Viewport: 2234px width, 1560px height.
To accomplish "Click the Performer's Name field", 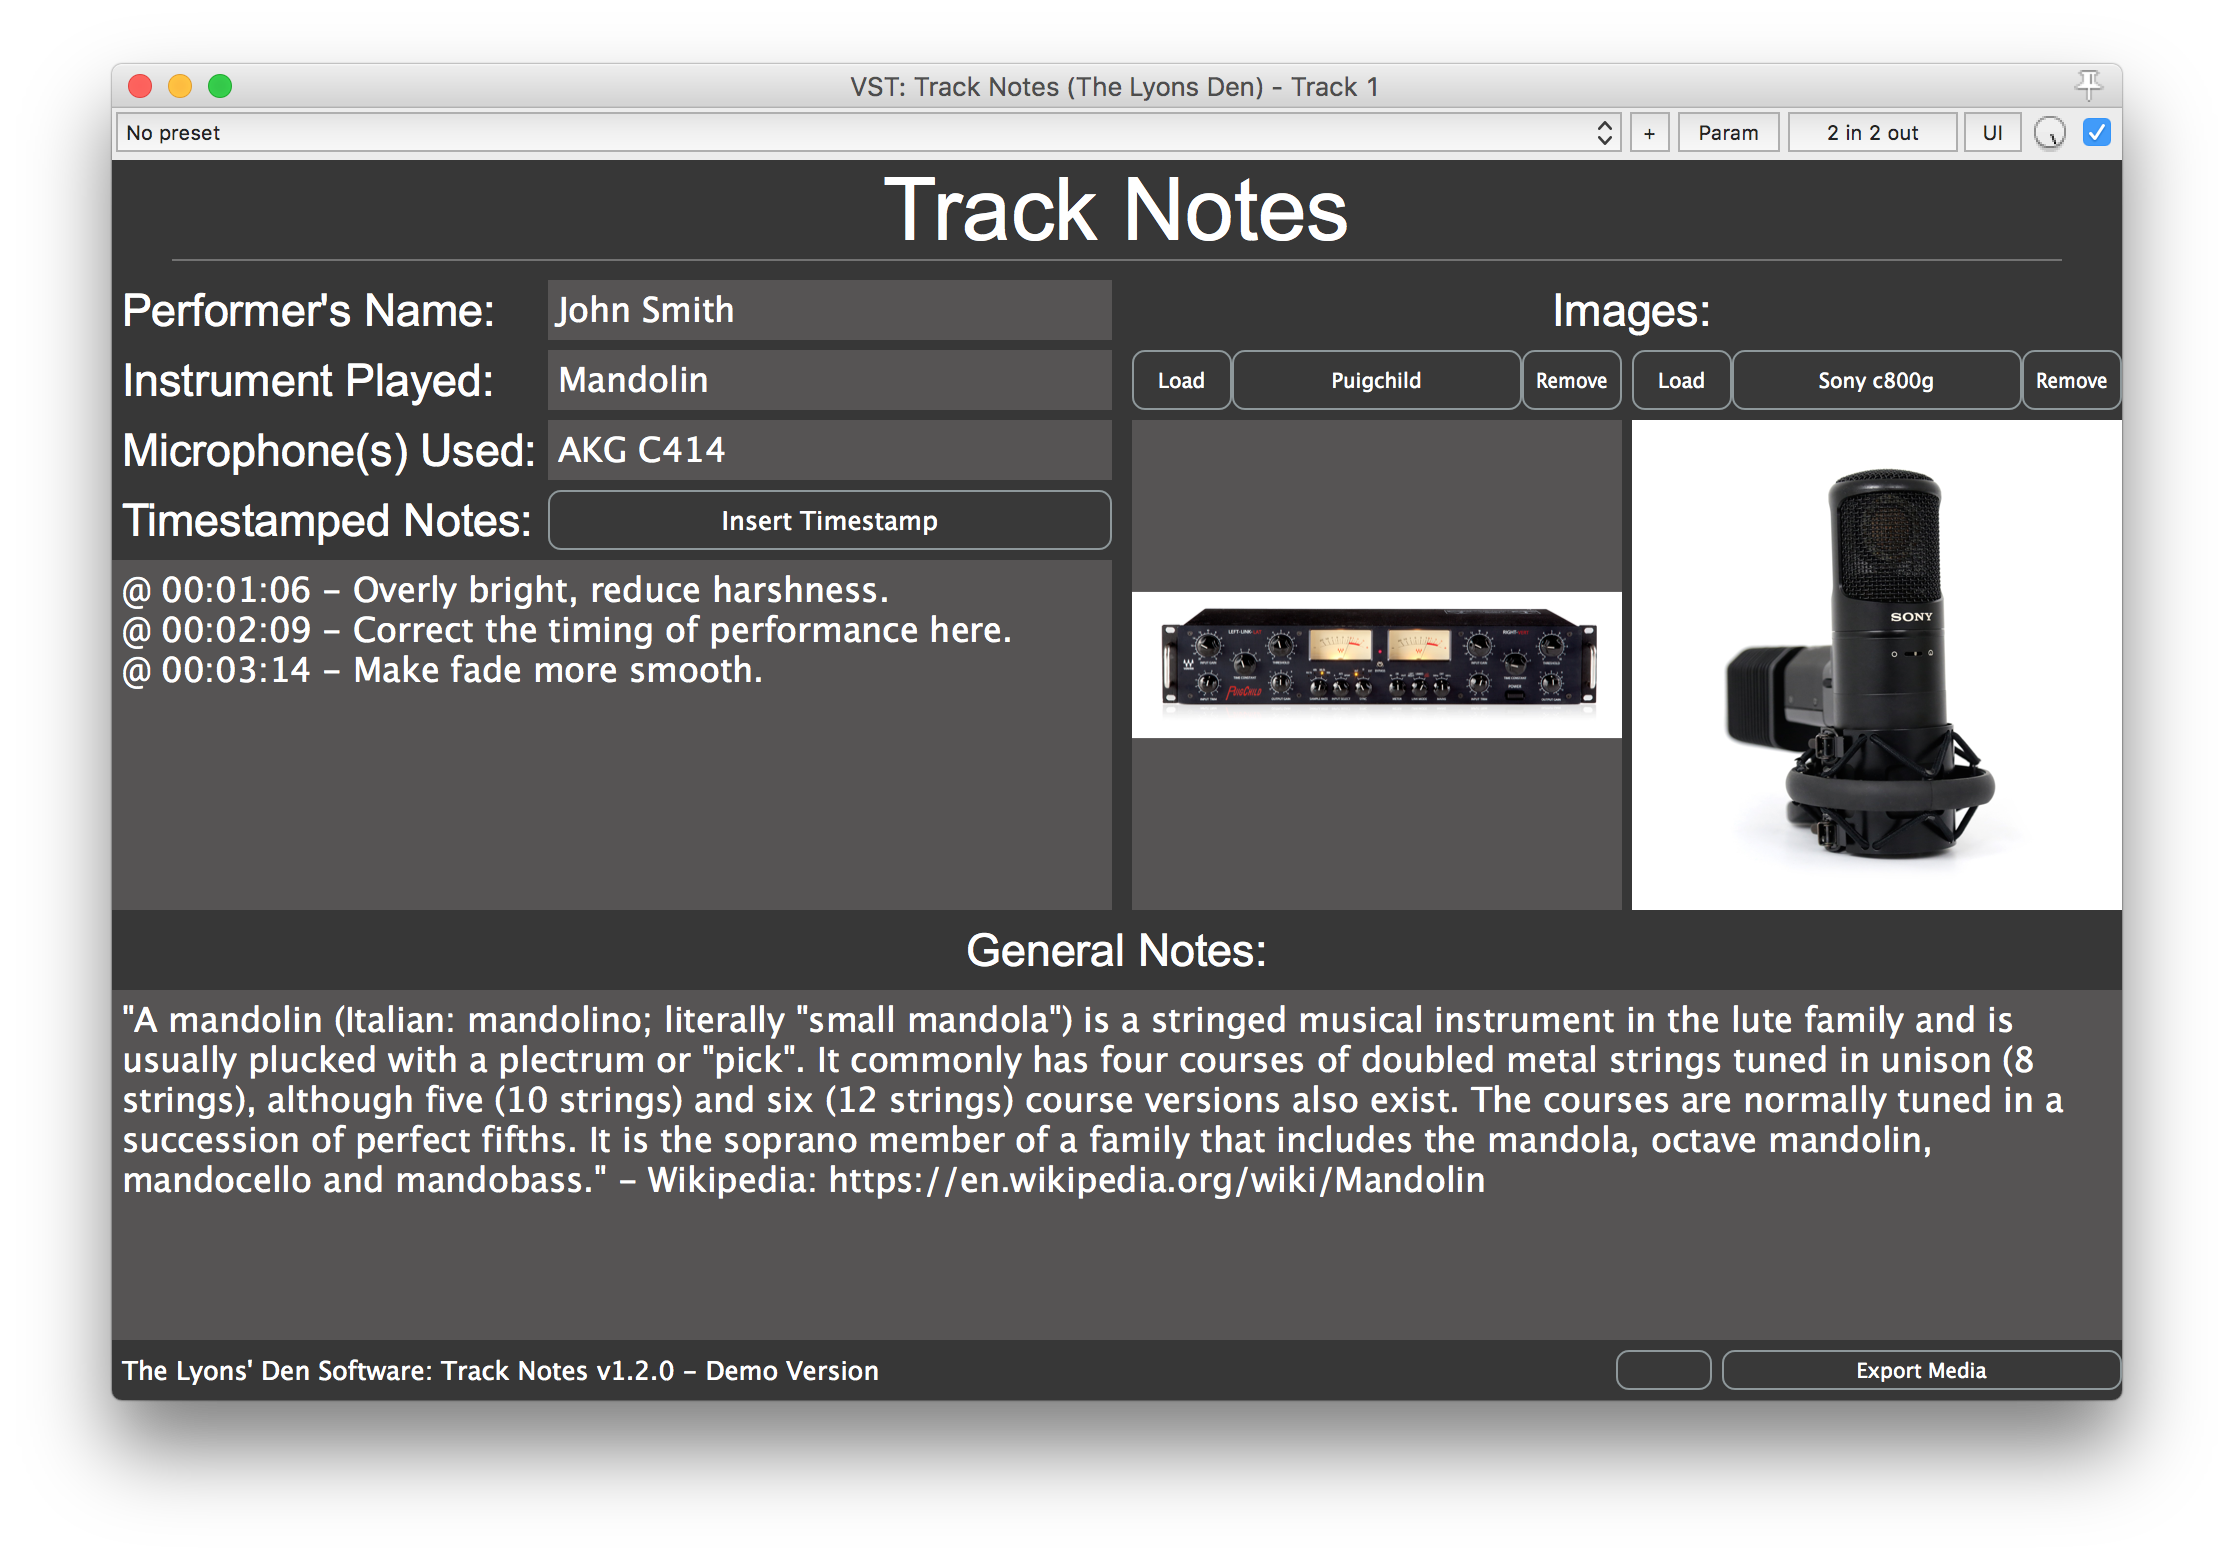I will point(829,310).
